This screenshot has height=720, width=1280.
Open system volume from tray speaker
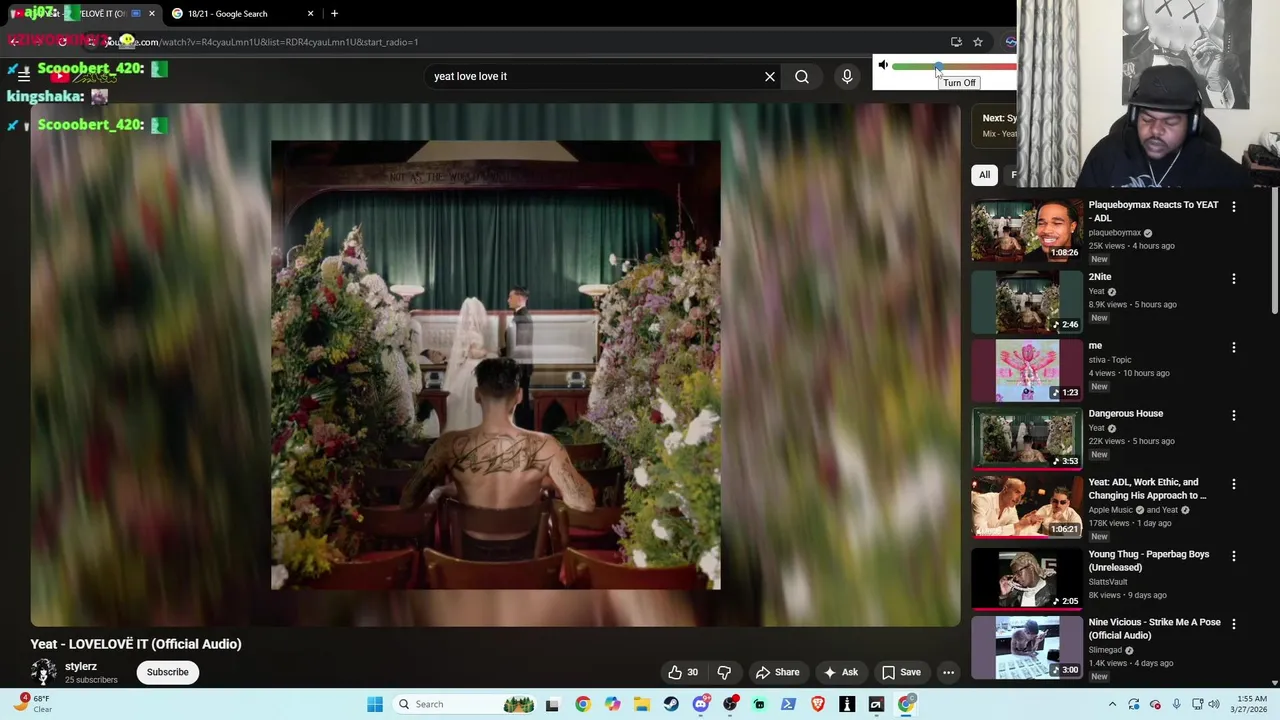click(1214, 704)
